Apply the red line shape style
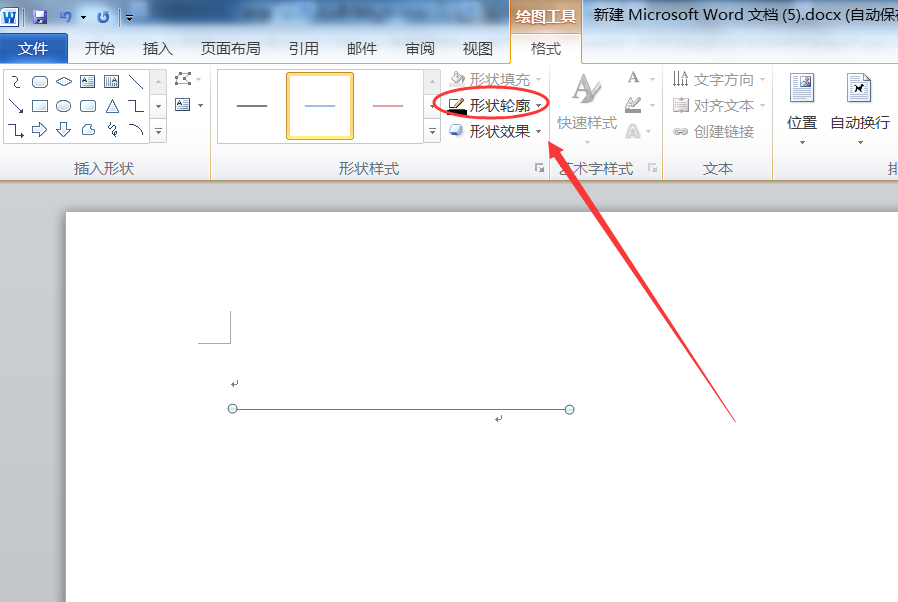The height and width of the screenshot is (602, 898). [x=388, y=106]
